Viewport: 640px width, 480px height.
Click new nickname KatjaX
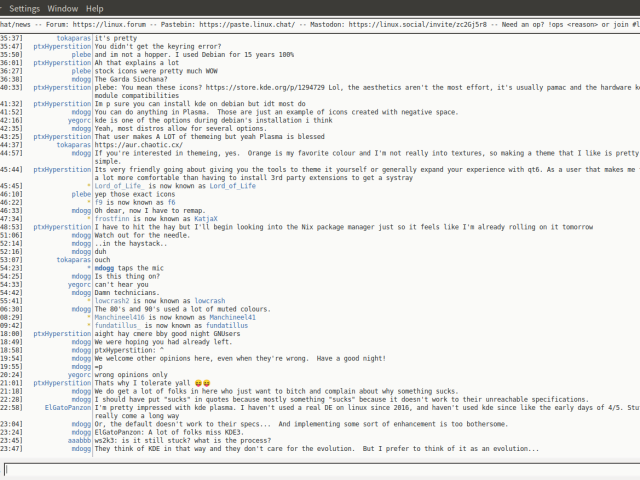coord(206,219)
